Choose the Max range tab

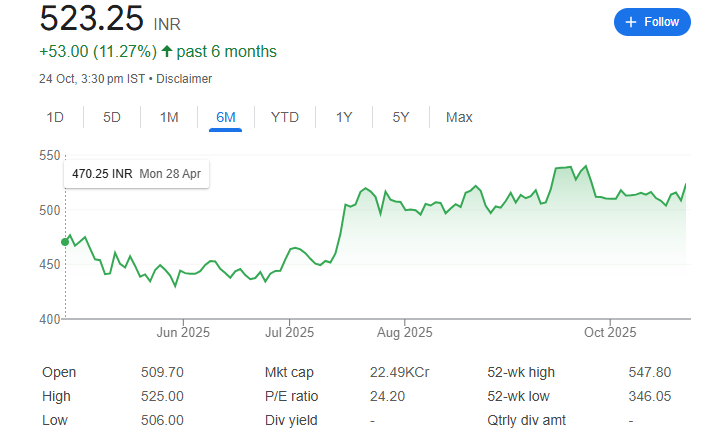(459, 117)
